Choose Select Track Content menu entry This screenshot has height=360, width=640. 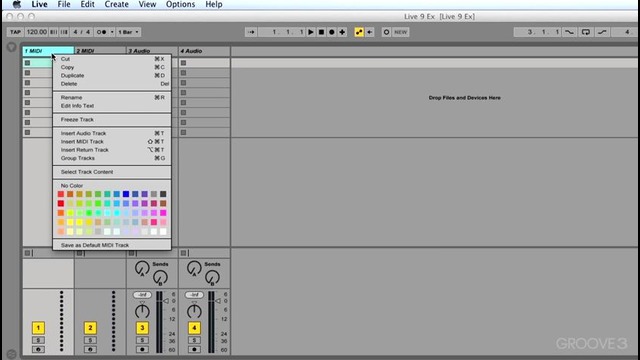pos(112,172)
